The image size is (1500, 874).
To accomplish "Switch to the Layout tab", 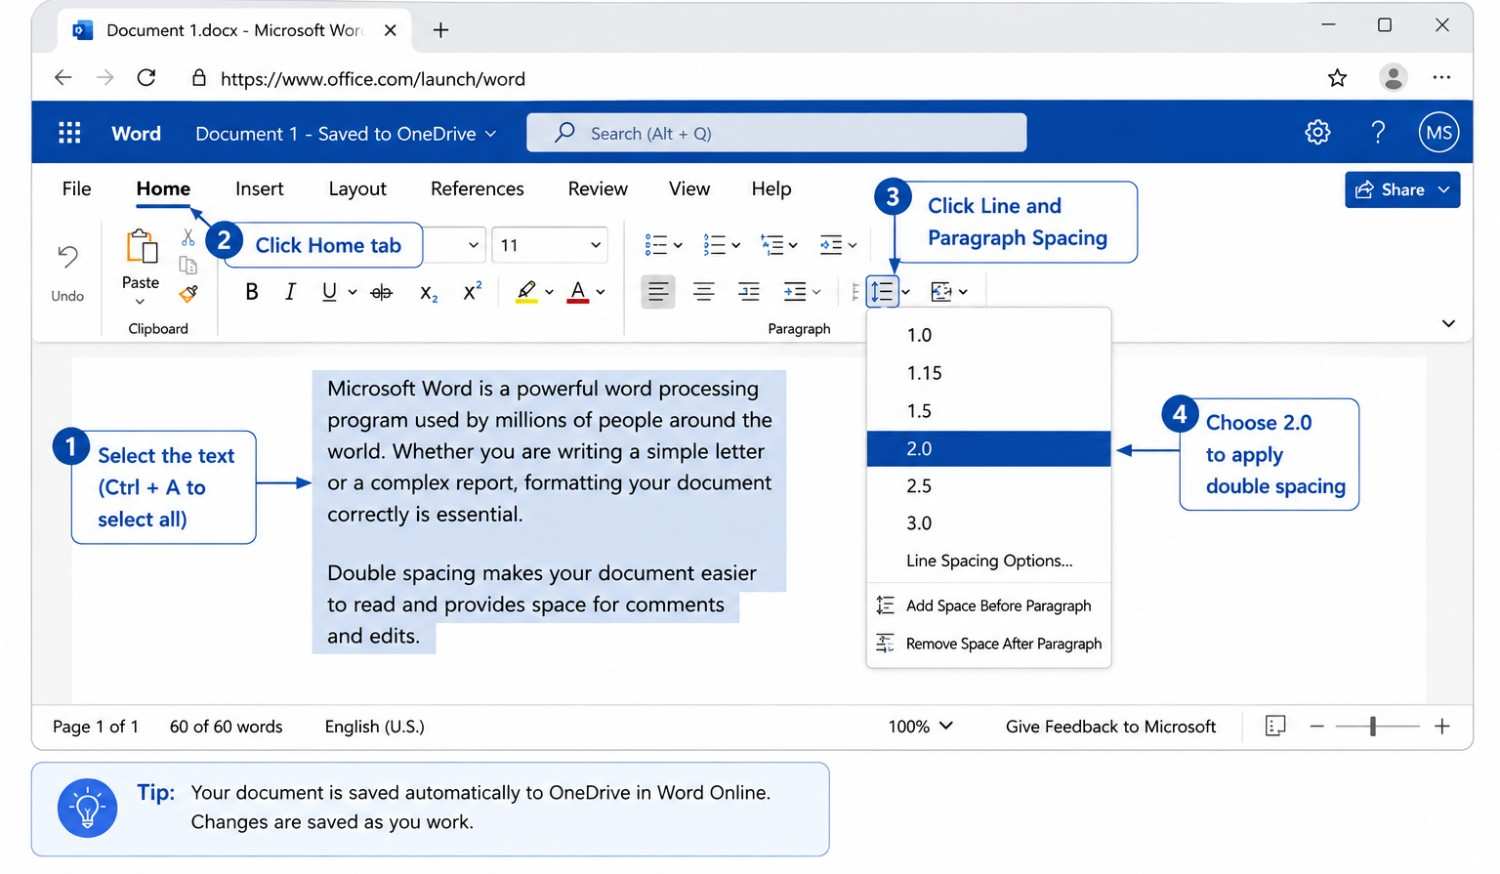I will click(357, 189).
